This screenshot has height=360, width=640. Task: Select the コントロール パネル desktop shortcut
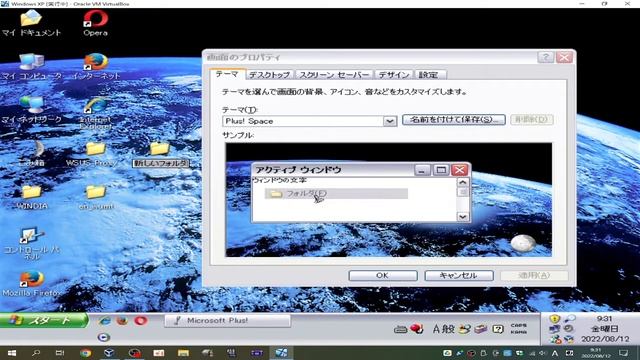[31, 244]
